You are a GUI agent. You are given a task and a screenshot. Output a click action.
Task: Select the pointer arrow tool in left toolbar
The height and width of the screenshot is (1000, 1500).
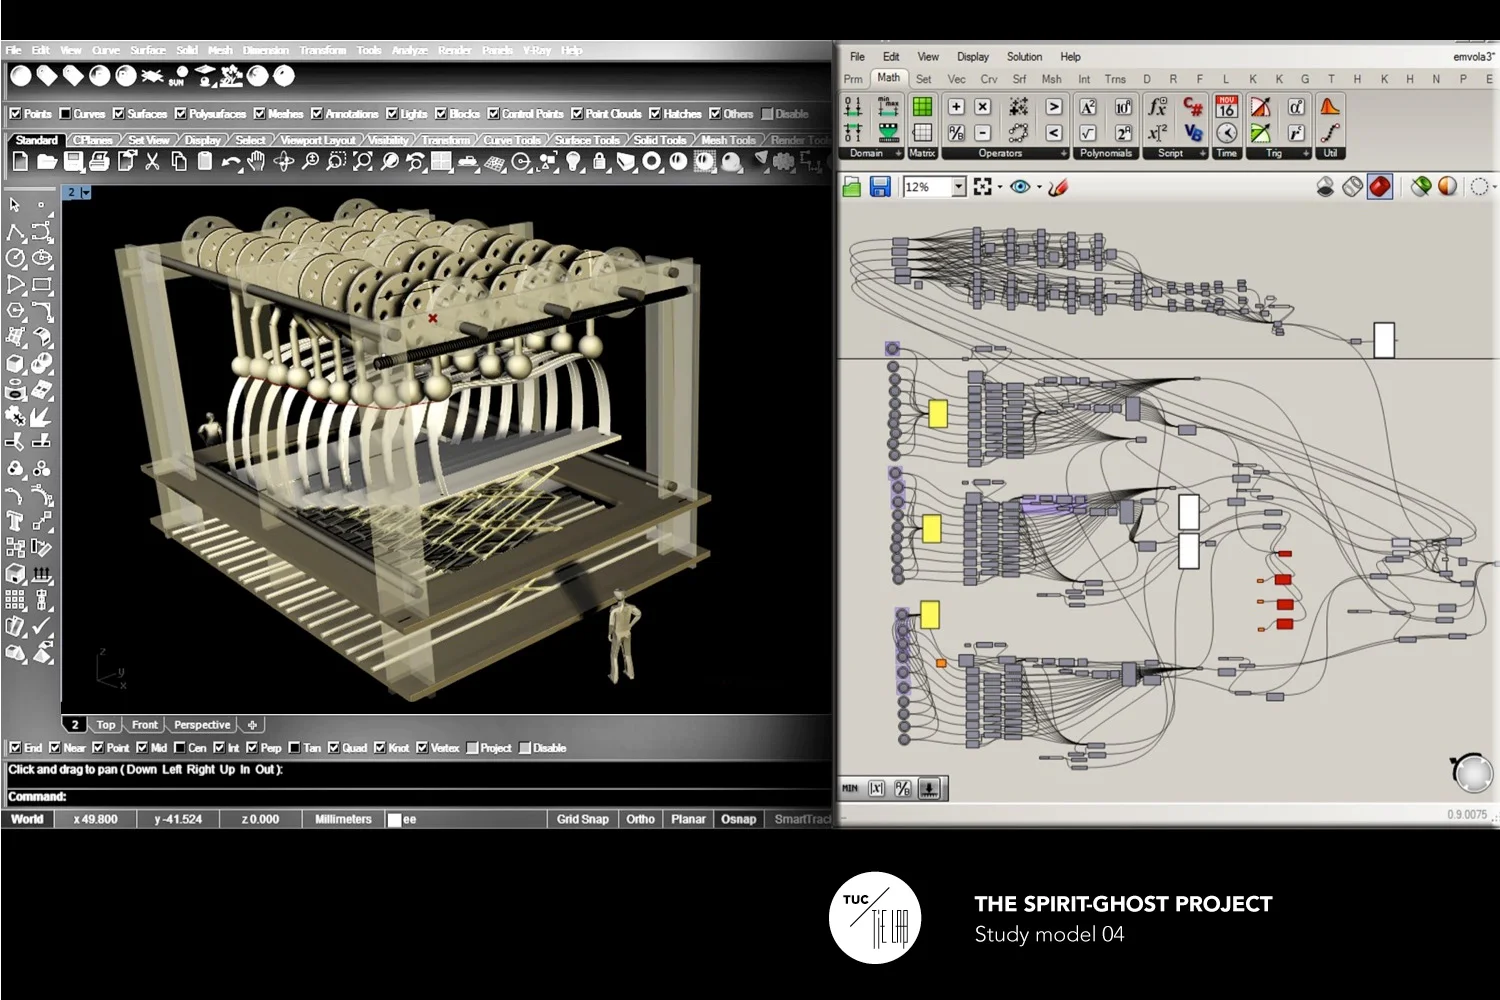pos(15,205)
